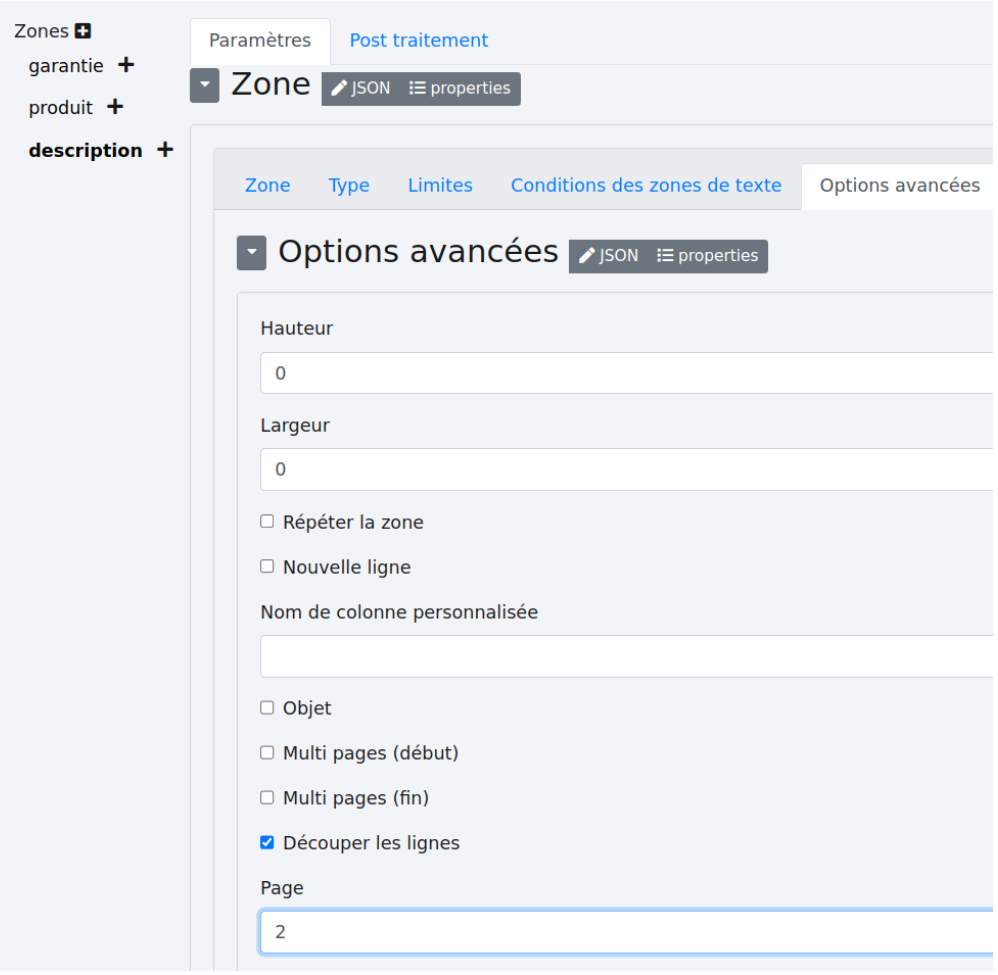The image size is (998, 975).
Task: Enable the Répéter la zone checkbox
Action: (x=267, y=522)
